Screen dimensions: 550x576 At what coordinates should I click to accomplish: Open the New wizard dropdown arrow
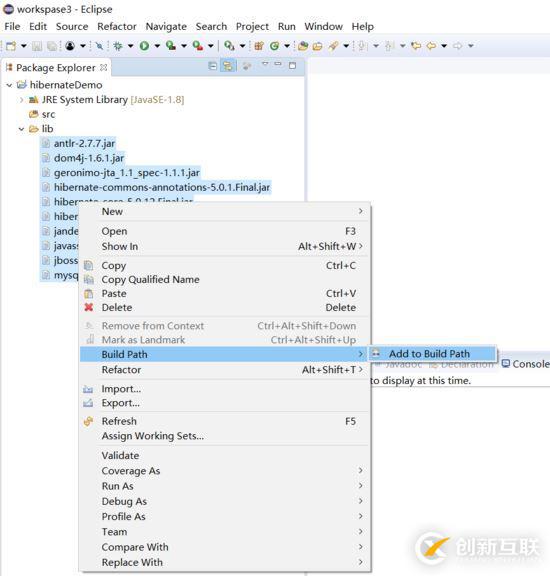click(x=24, y=46)
